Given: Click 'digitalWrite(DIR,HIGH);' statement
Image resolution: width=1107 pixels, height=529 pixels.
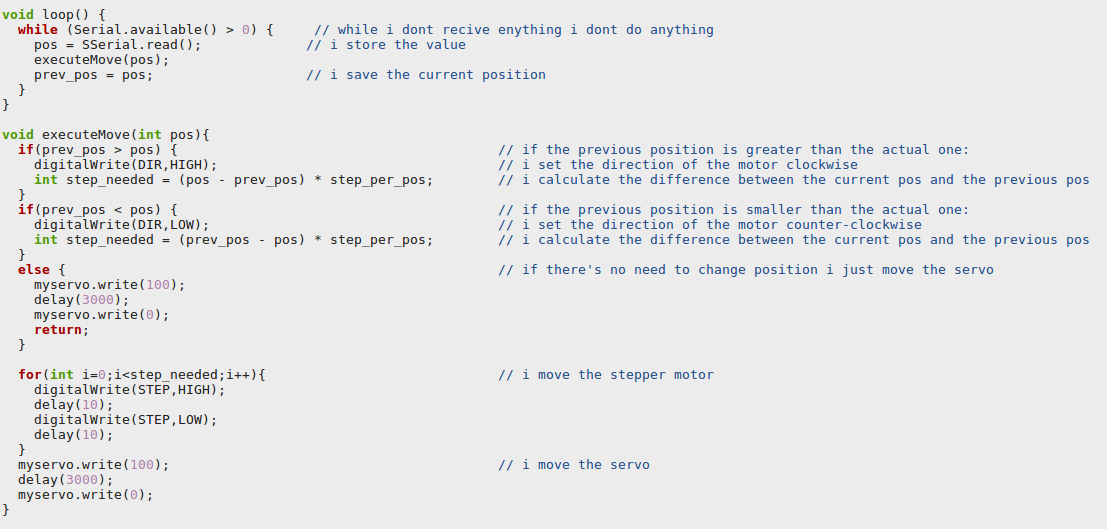Looking at the screenshot, I should [126, 165].
